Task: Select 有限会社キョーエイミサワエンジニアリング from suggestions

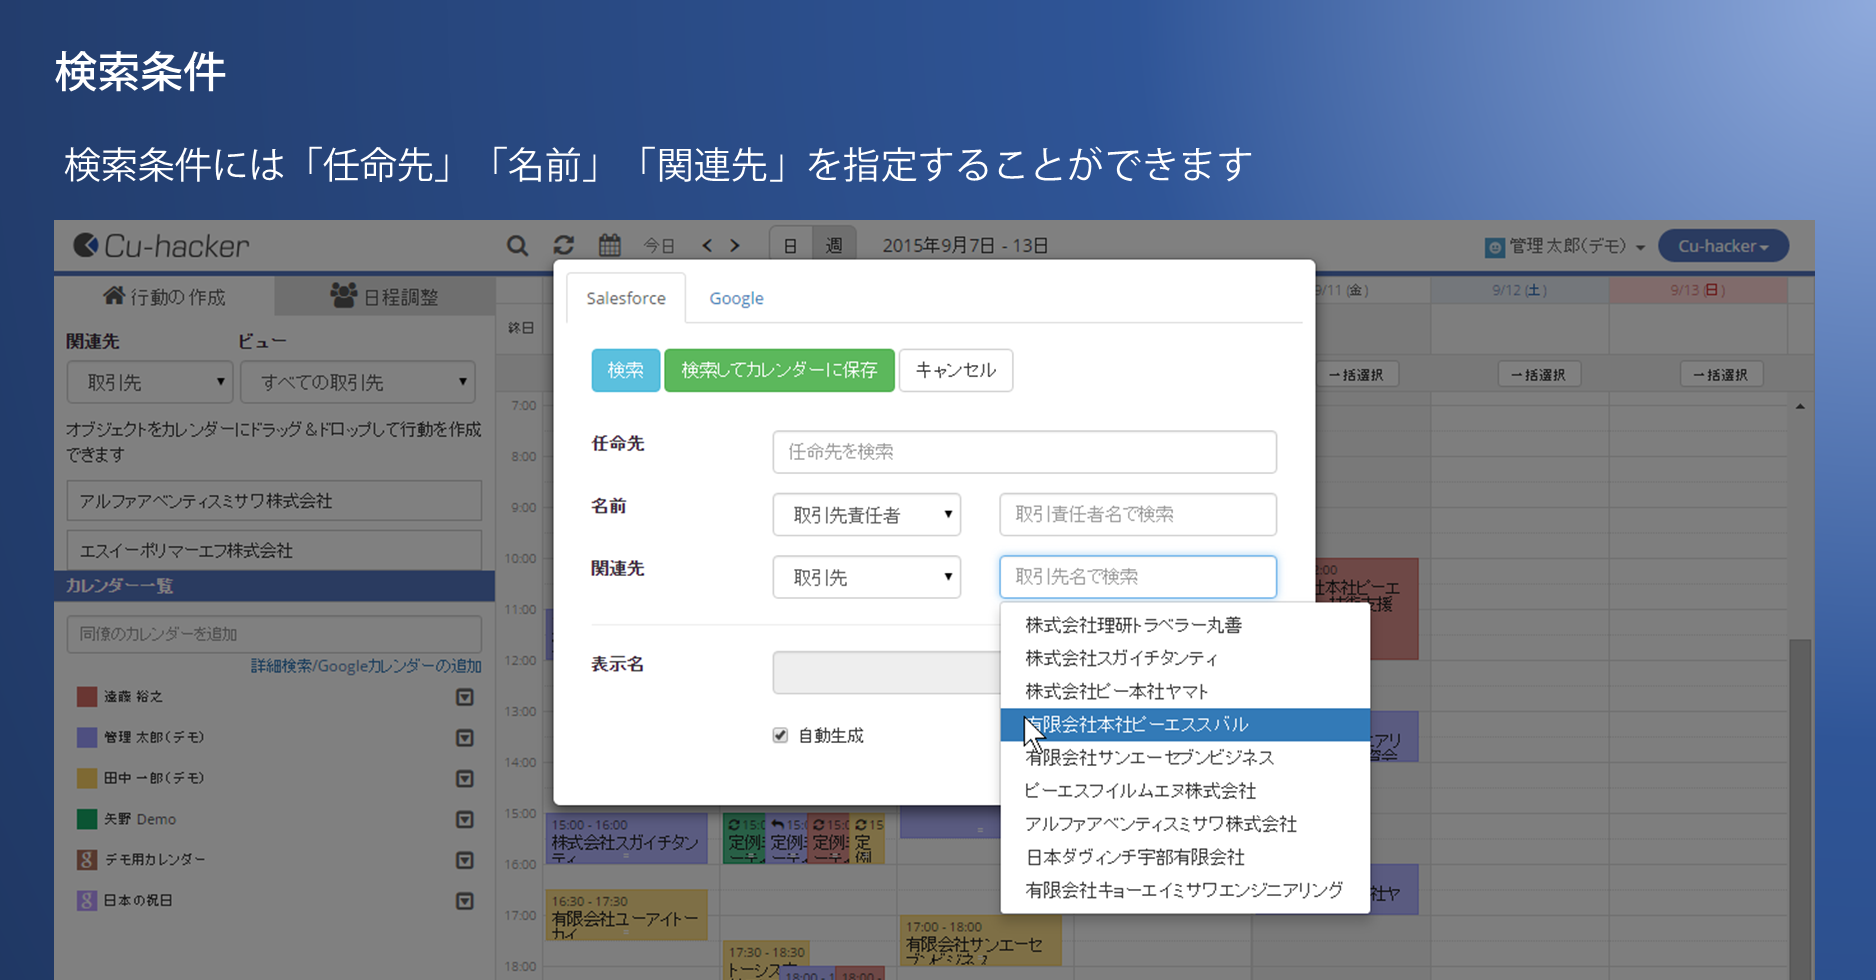Action: (1185, 890)
